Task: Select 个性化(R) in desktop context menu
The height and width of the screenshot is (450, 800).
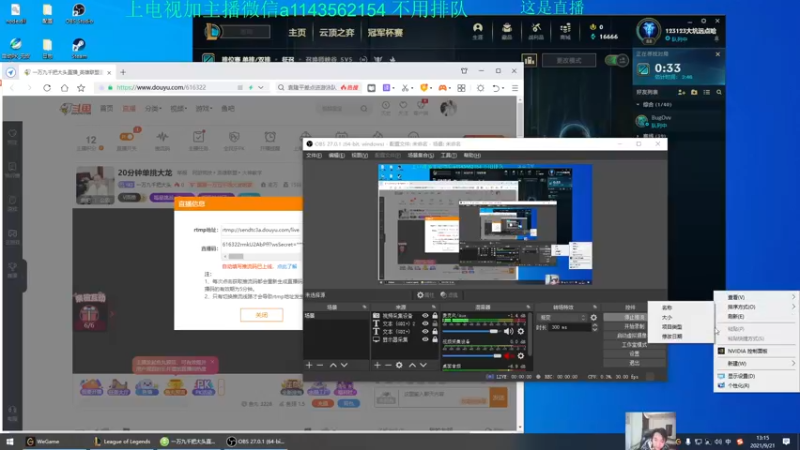Action: coord(757,386)
